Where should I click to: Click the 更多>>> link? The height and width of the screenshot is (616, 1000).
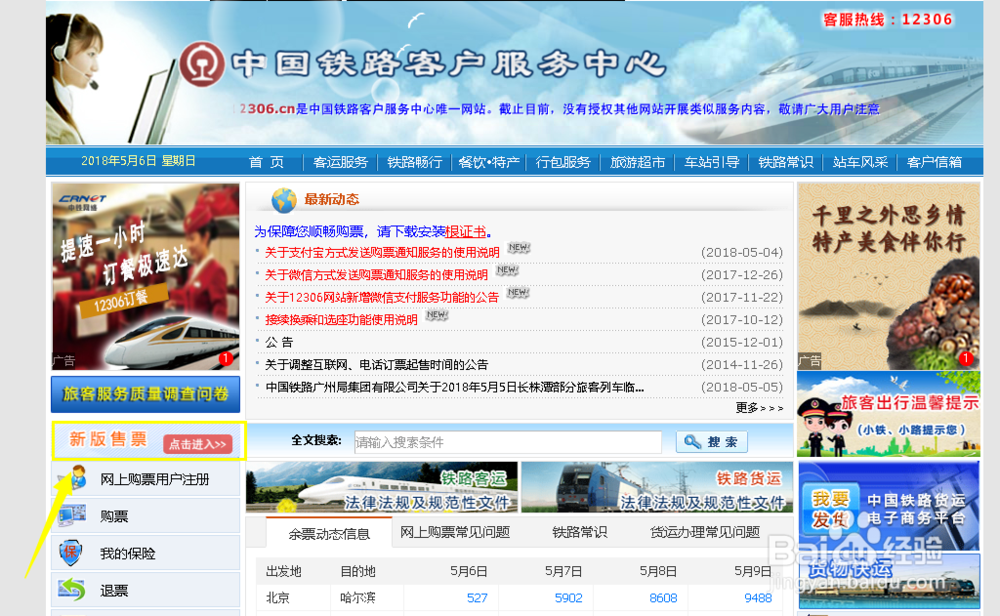pyautogui.click(x=759, y=407)
